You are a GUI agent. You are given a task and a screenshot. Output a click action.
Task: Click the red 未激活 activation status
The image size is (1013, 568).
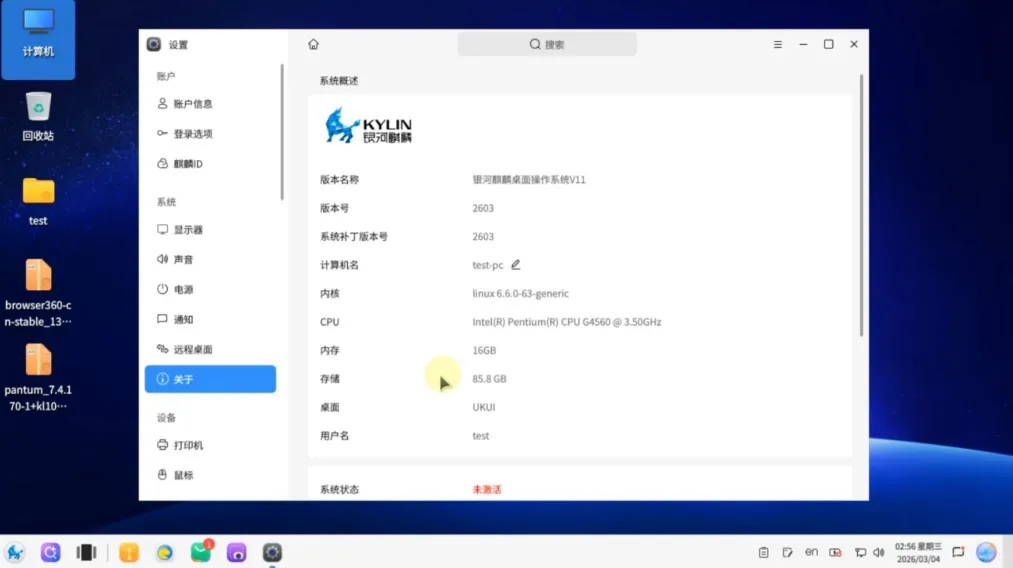coord(486,489)
